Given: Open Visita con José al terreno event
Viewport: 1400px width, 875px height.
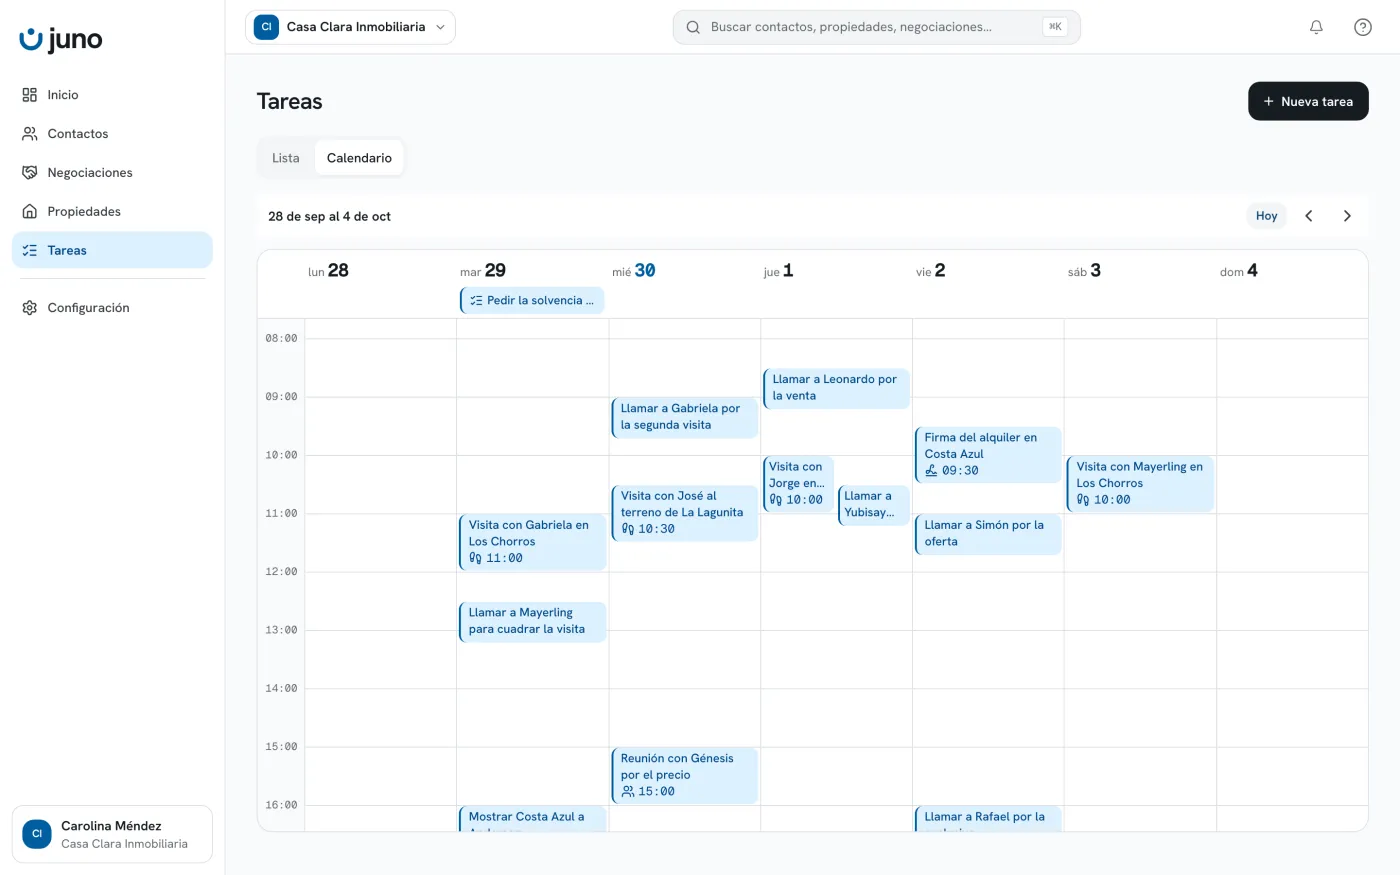Looking at the screenshot, I should pos(685,512).
